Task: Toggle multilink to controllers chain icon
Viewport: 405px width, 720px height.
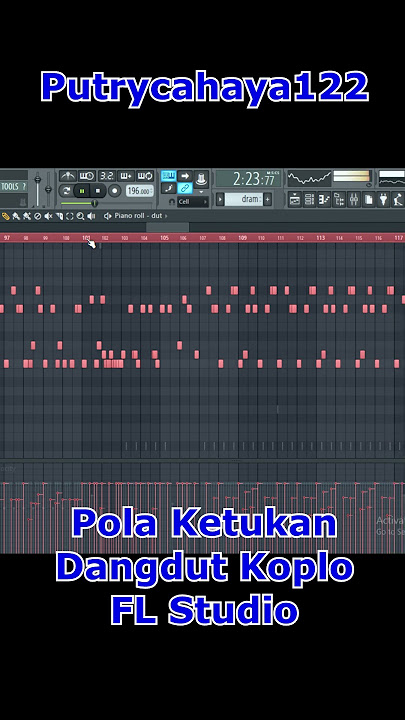Action: (x=185, y=188)
